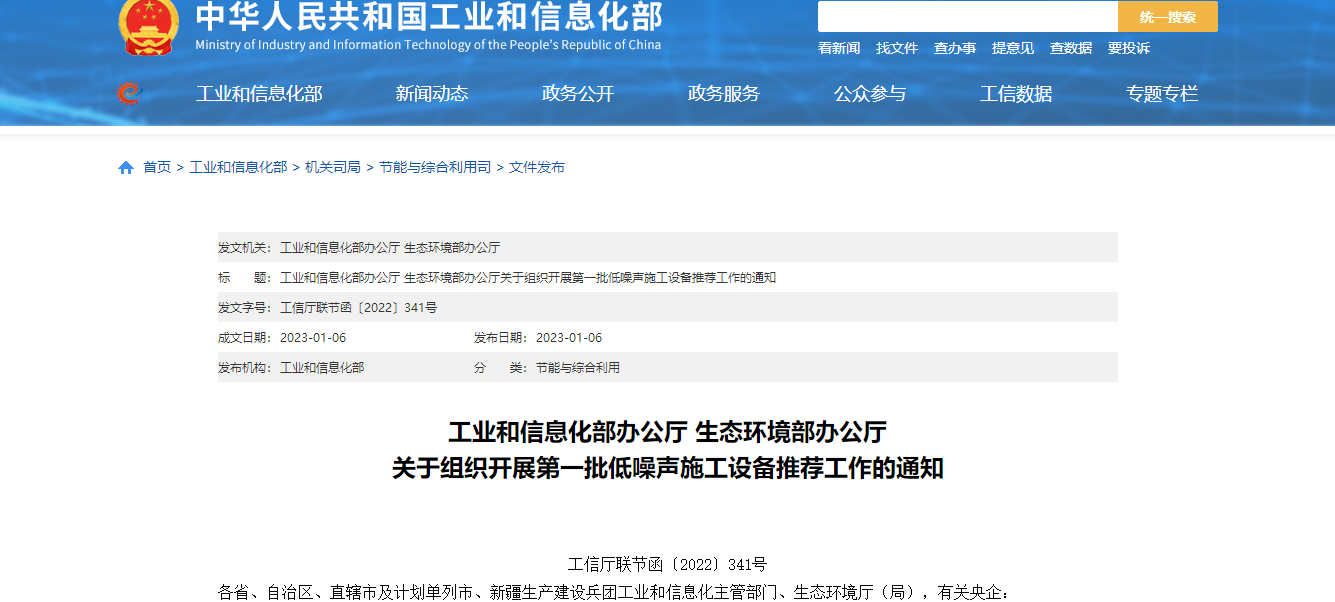The height and width of the screenshot is (602, 1335).
Task: Click the 成文日期 value 2023-01-06
Action: (x=313, y=338)
